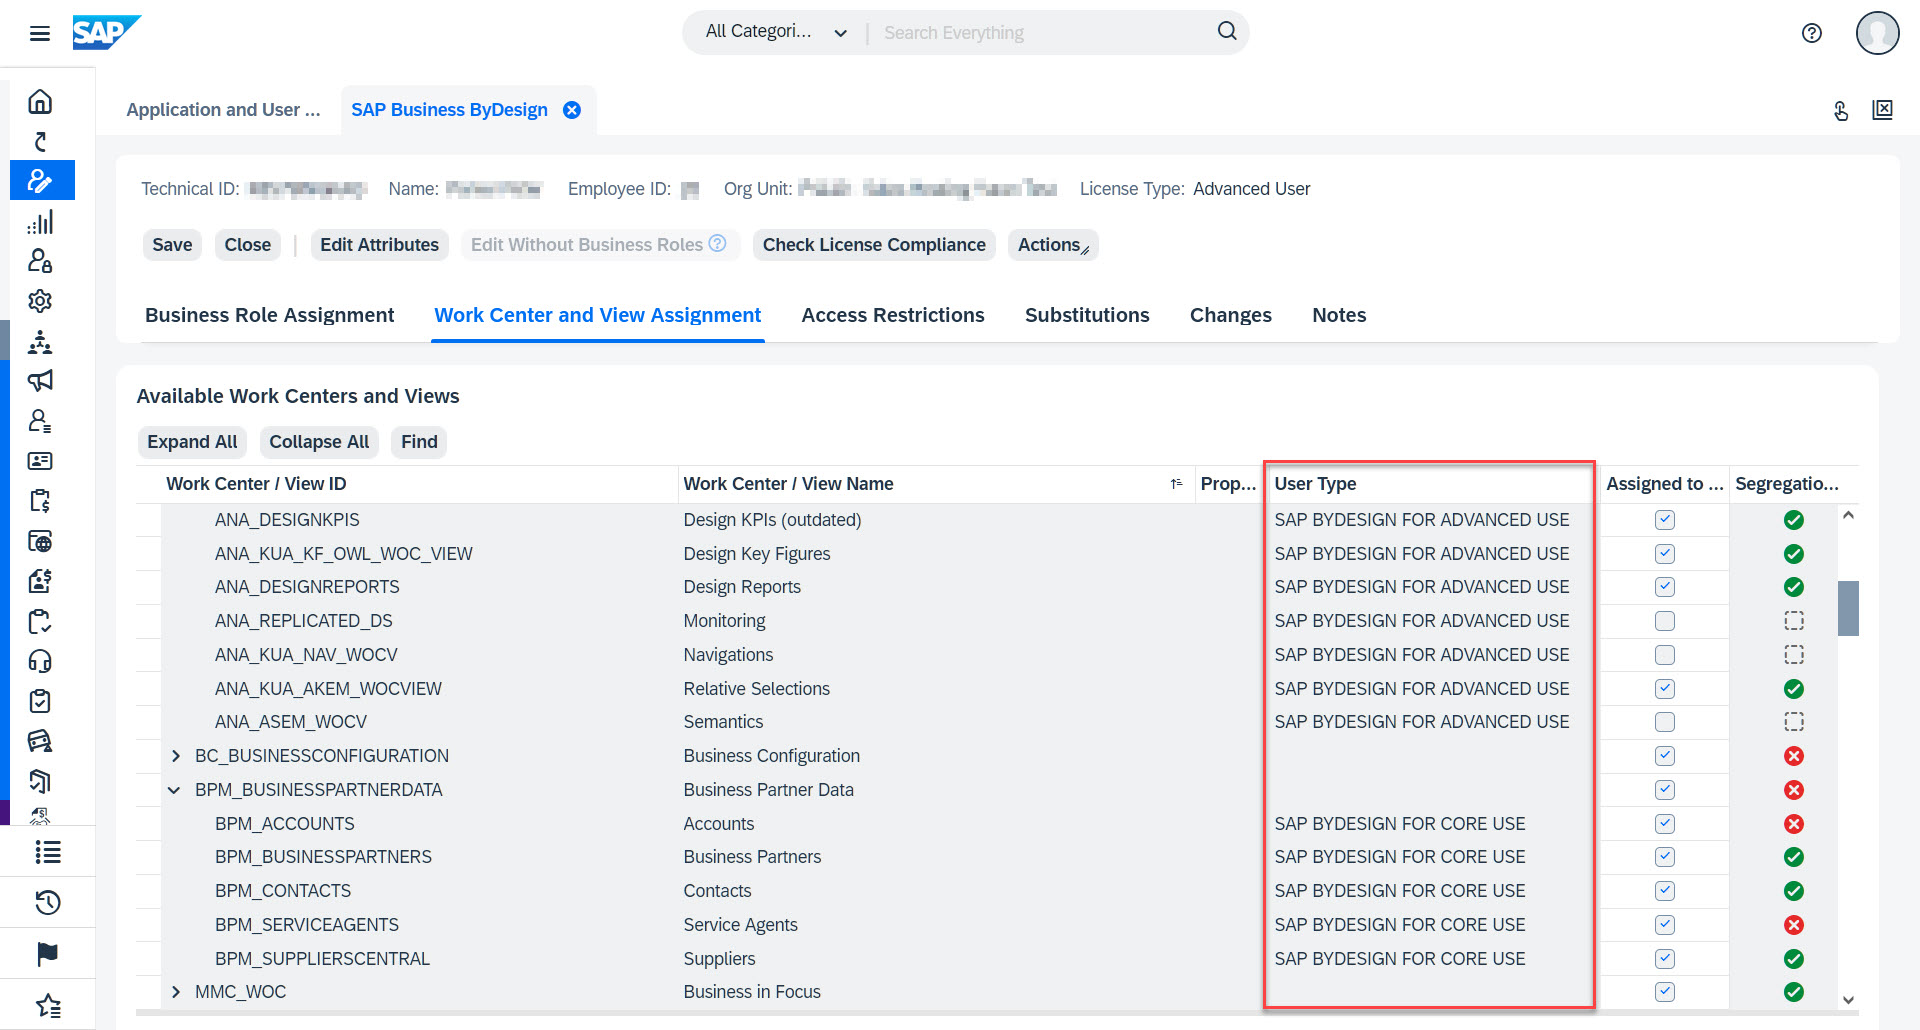1920x1030 pixels.
Task: Toggle the Assigned checkbox for Service Agents
Action: (1665, 925)
